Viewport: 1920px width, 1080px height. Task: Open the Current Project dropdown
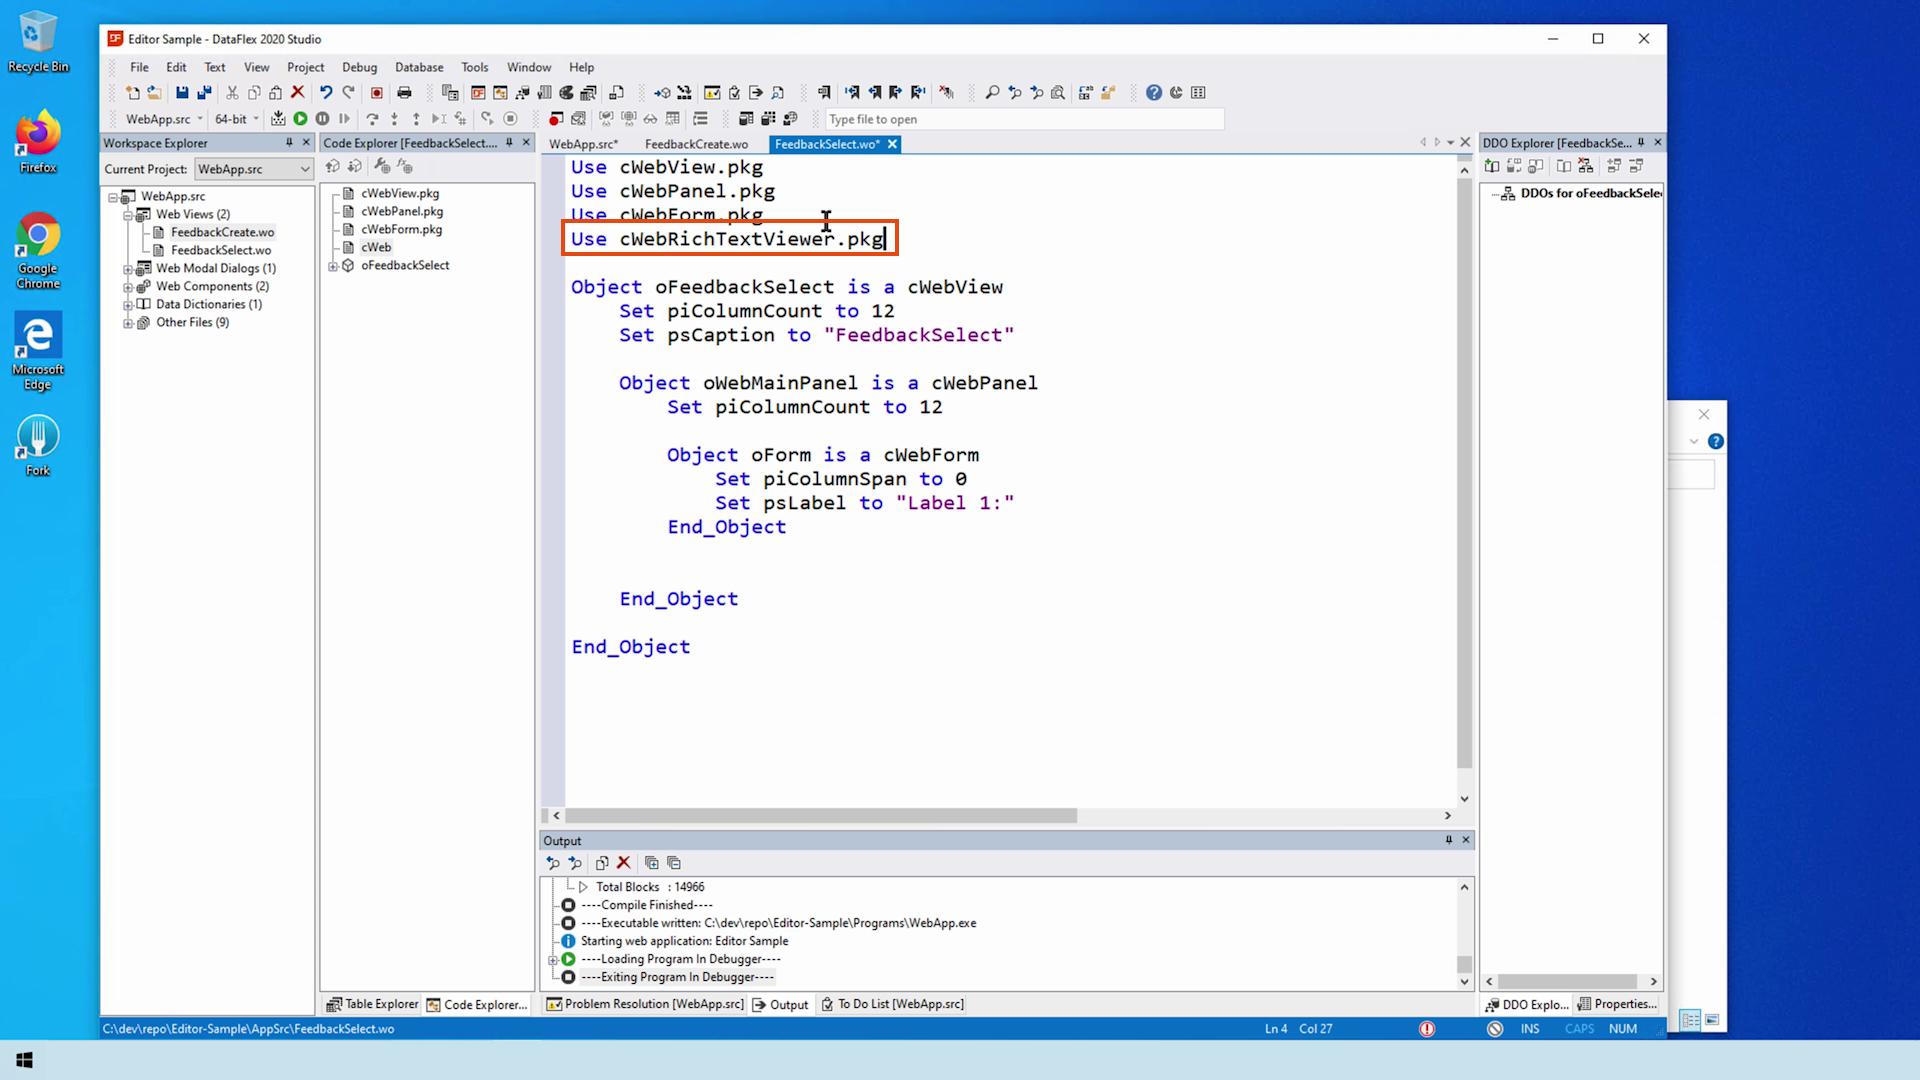(x=304, y=169)
